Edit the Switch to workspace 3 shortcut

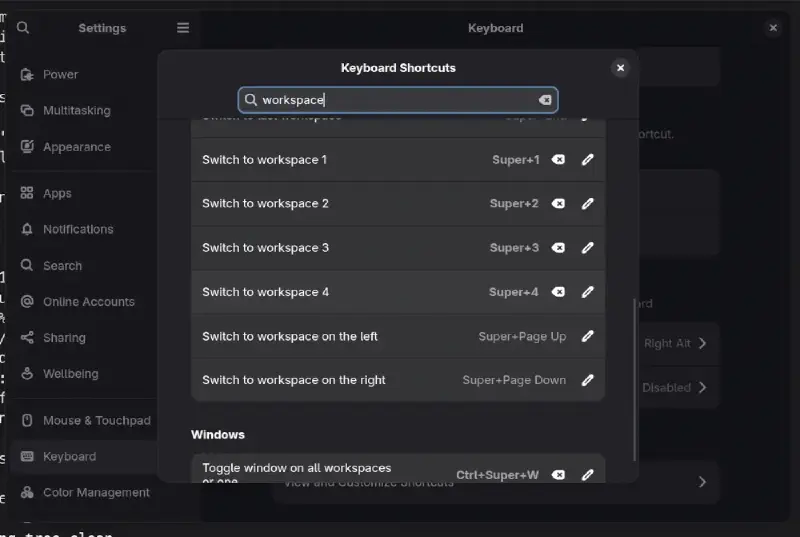(587, 248)
